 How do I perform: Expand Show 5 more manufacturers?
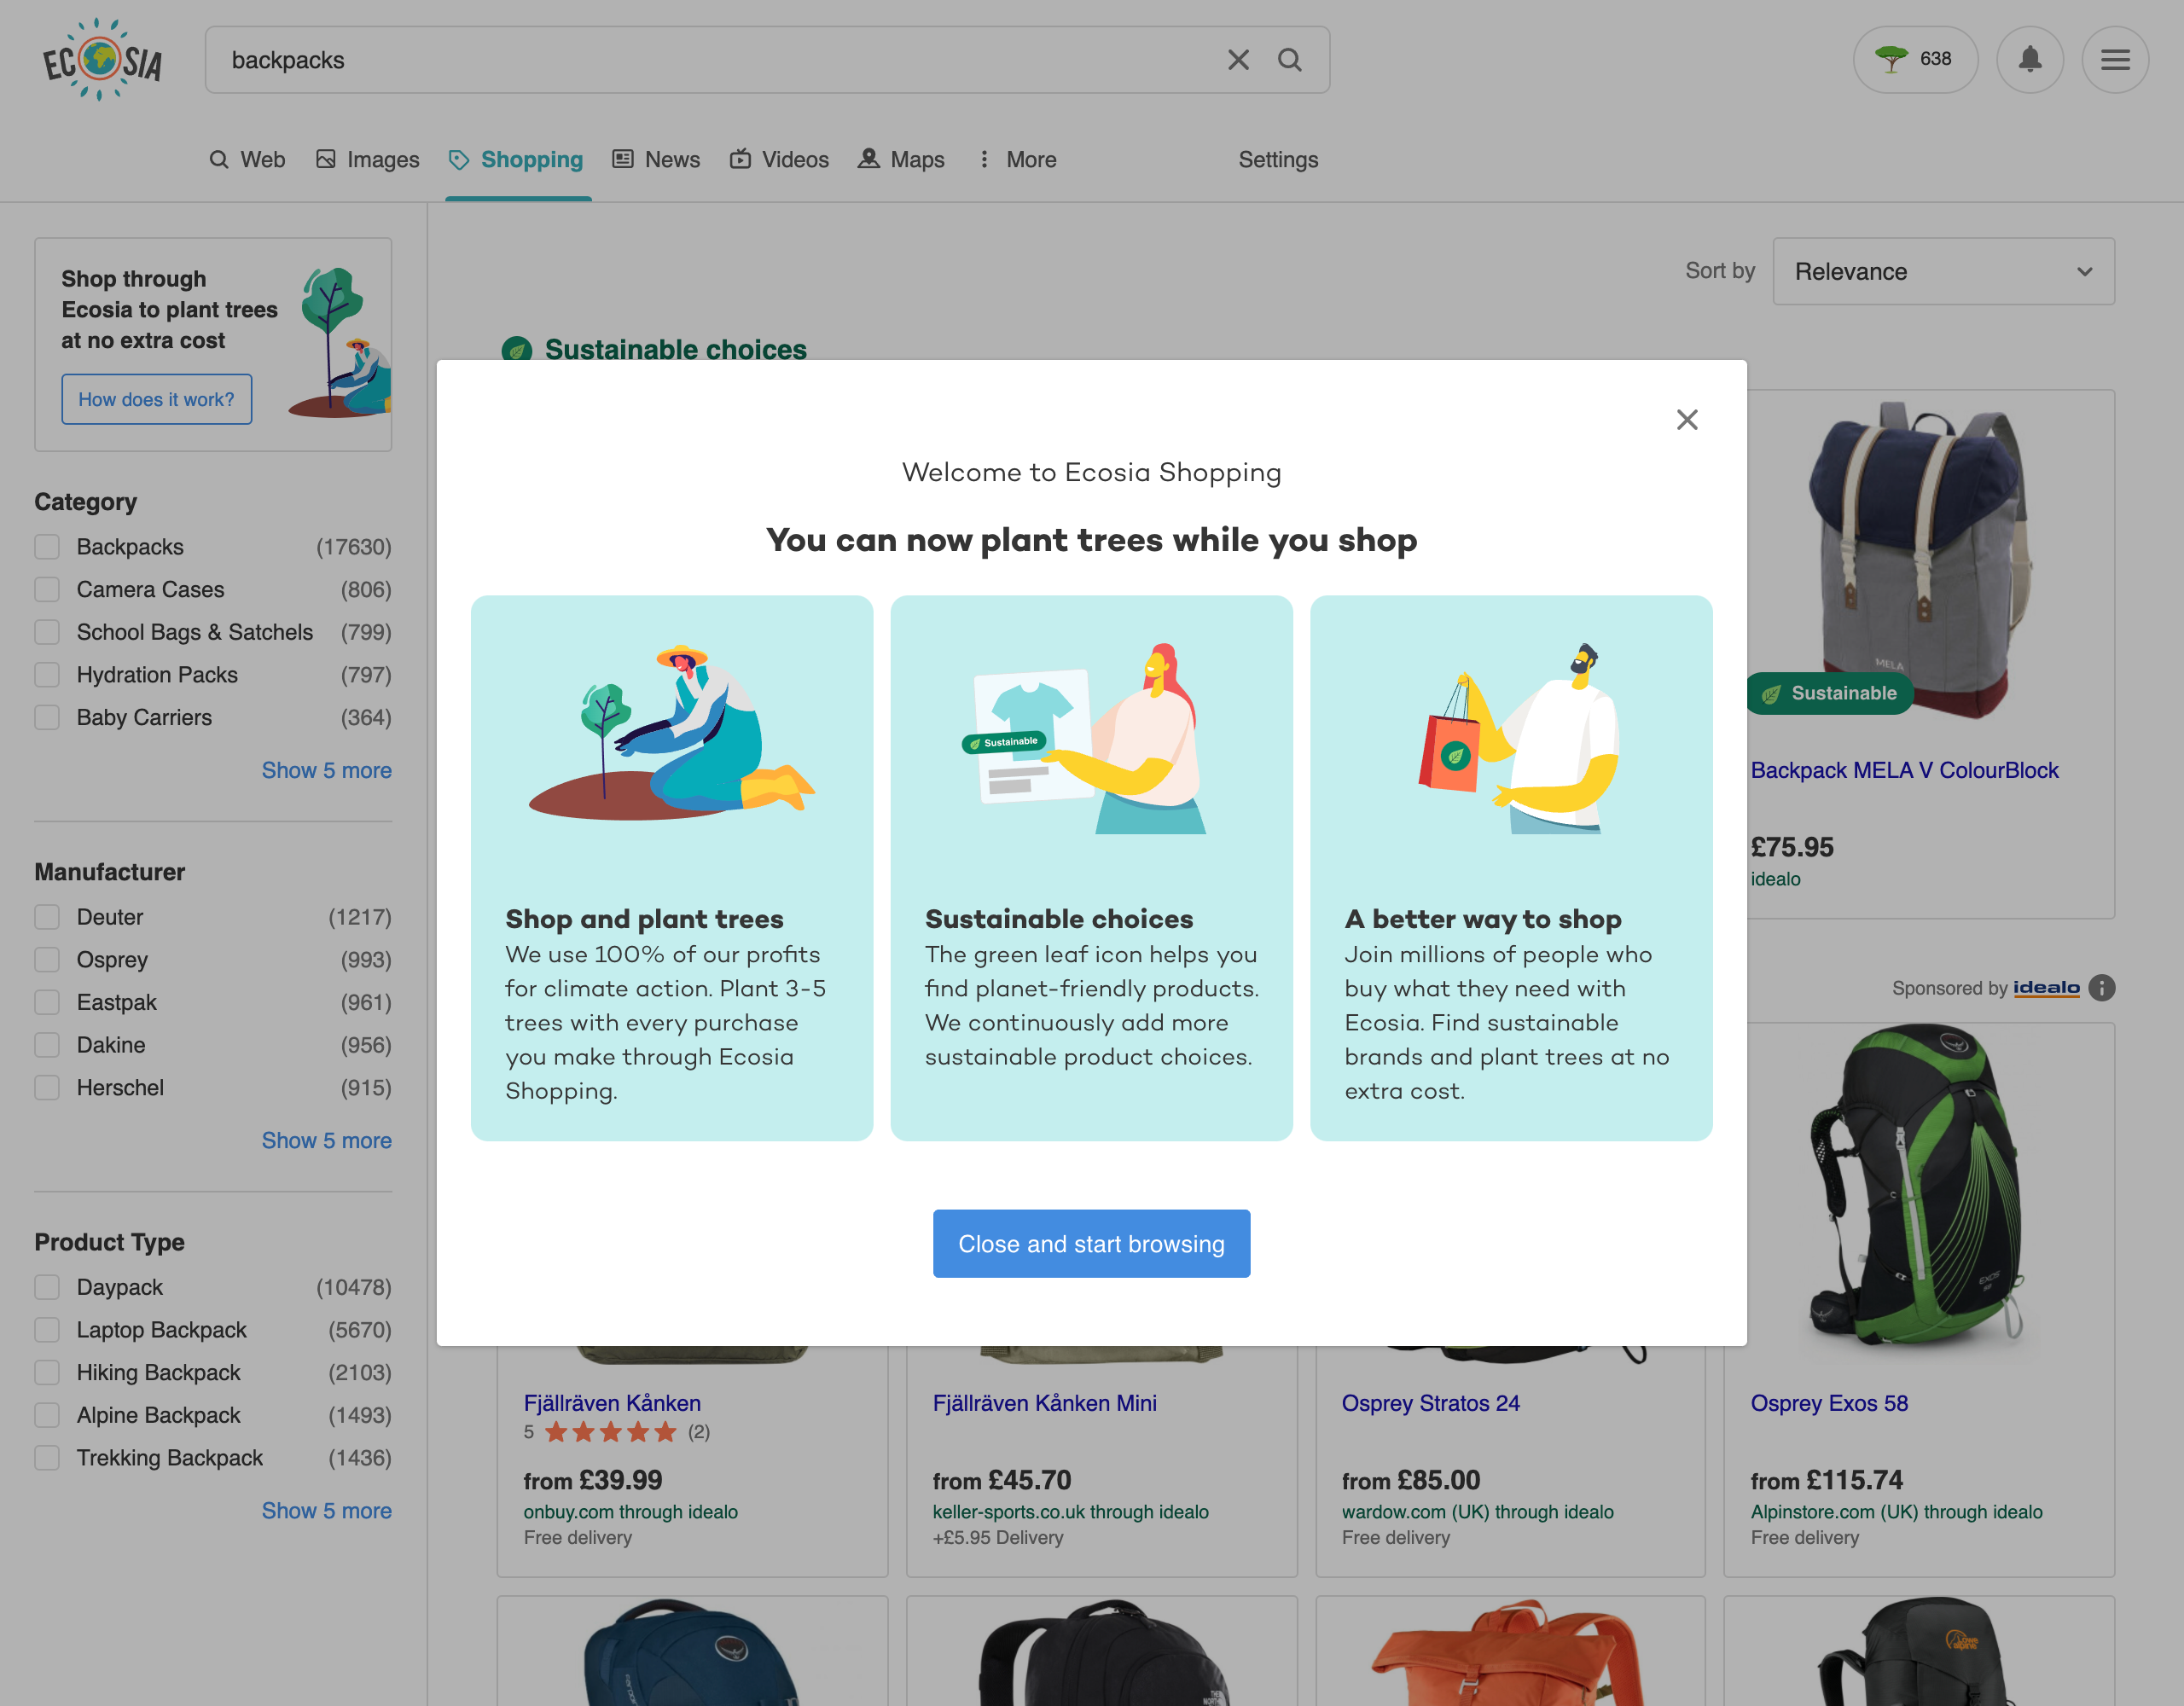pyautogui.click(x=326, y=1140)
